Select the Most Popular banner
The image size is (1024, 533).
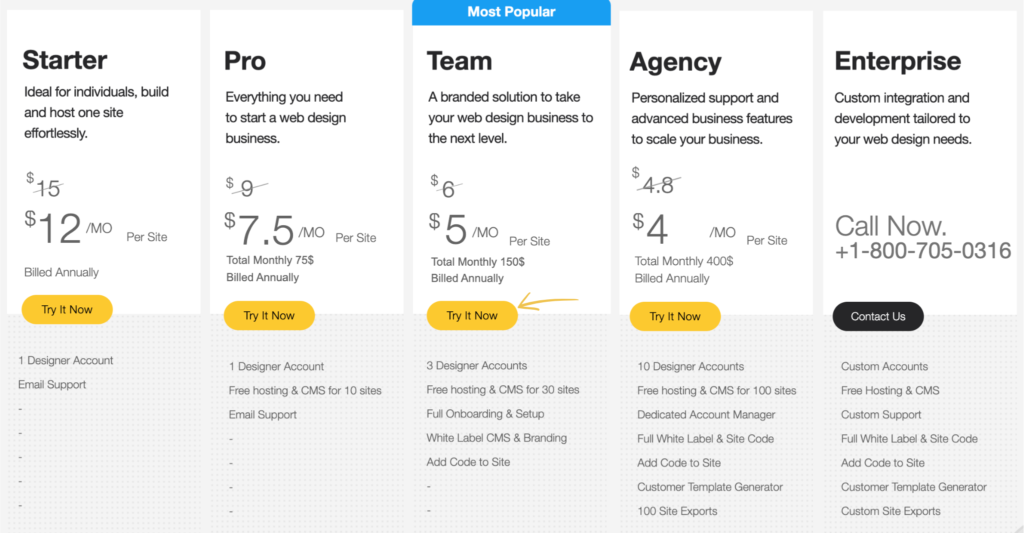[x=511, y=12]
